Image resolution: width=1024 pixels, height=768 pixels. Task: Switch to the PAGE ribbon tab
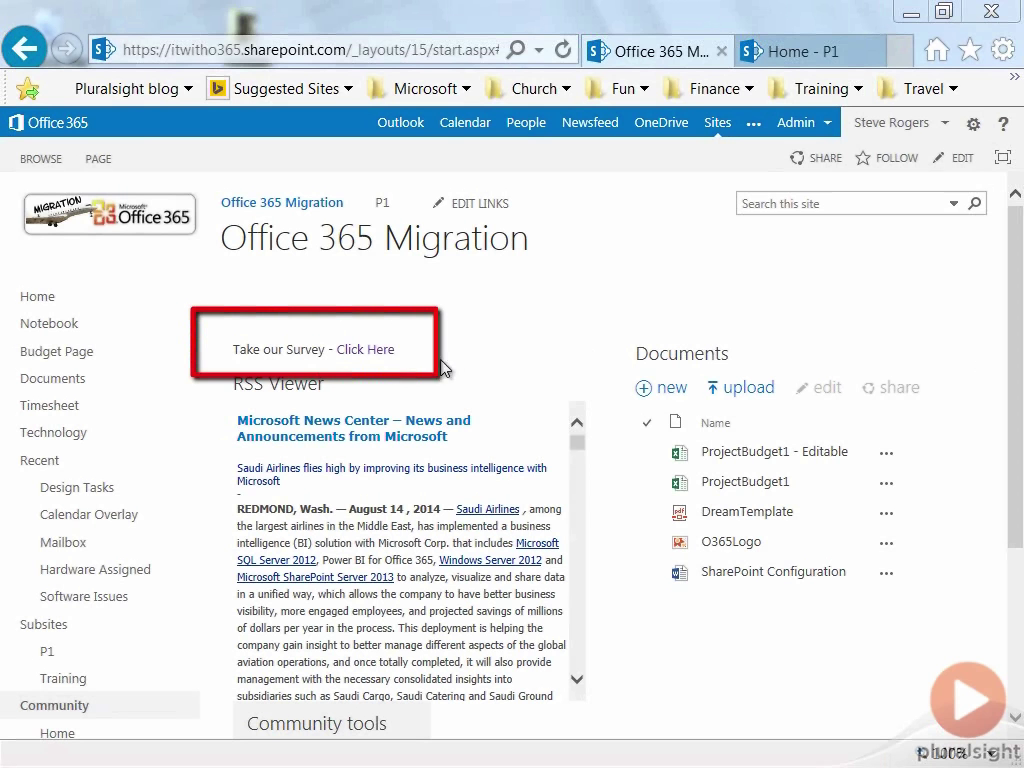98,159
